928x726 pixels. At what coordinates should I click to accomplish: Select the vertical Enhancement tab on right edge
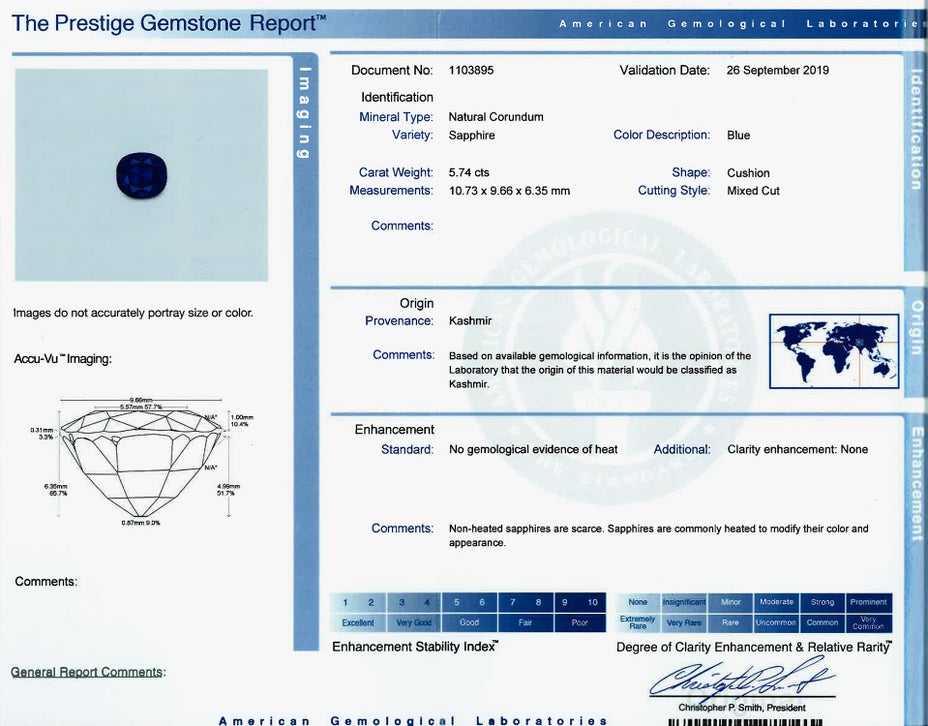[915, 484]
